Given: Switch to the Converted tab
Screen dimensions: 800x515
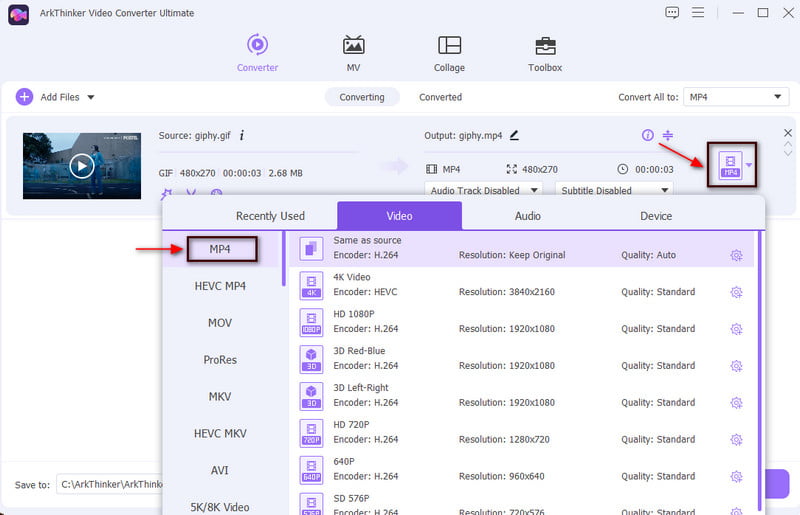Looking at the screenshot, I should pyautogui.click(x=440, y=97).
